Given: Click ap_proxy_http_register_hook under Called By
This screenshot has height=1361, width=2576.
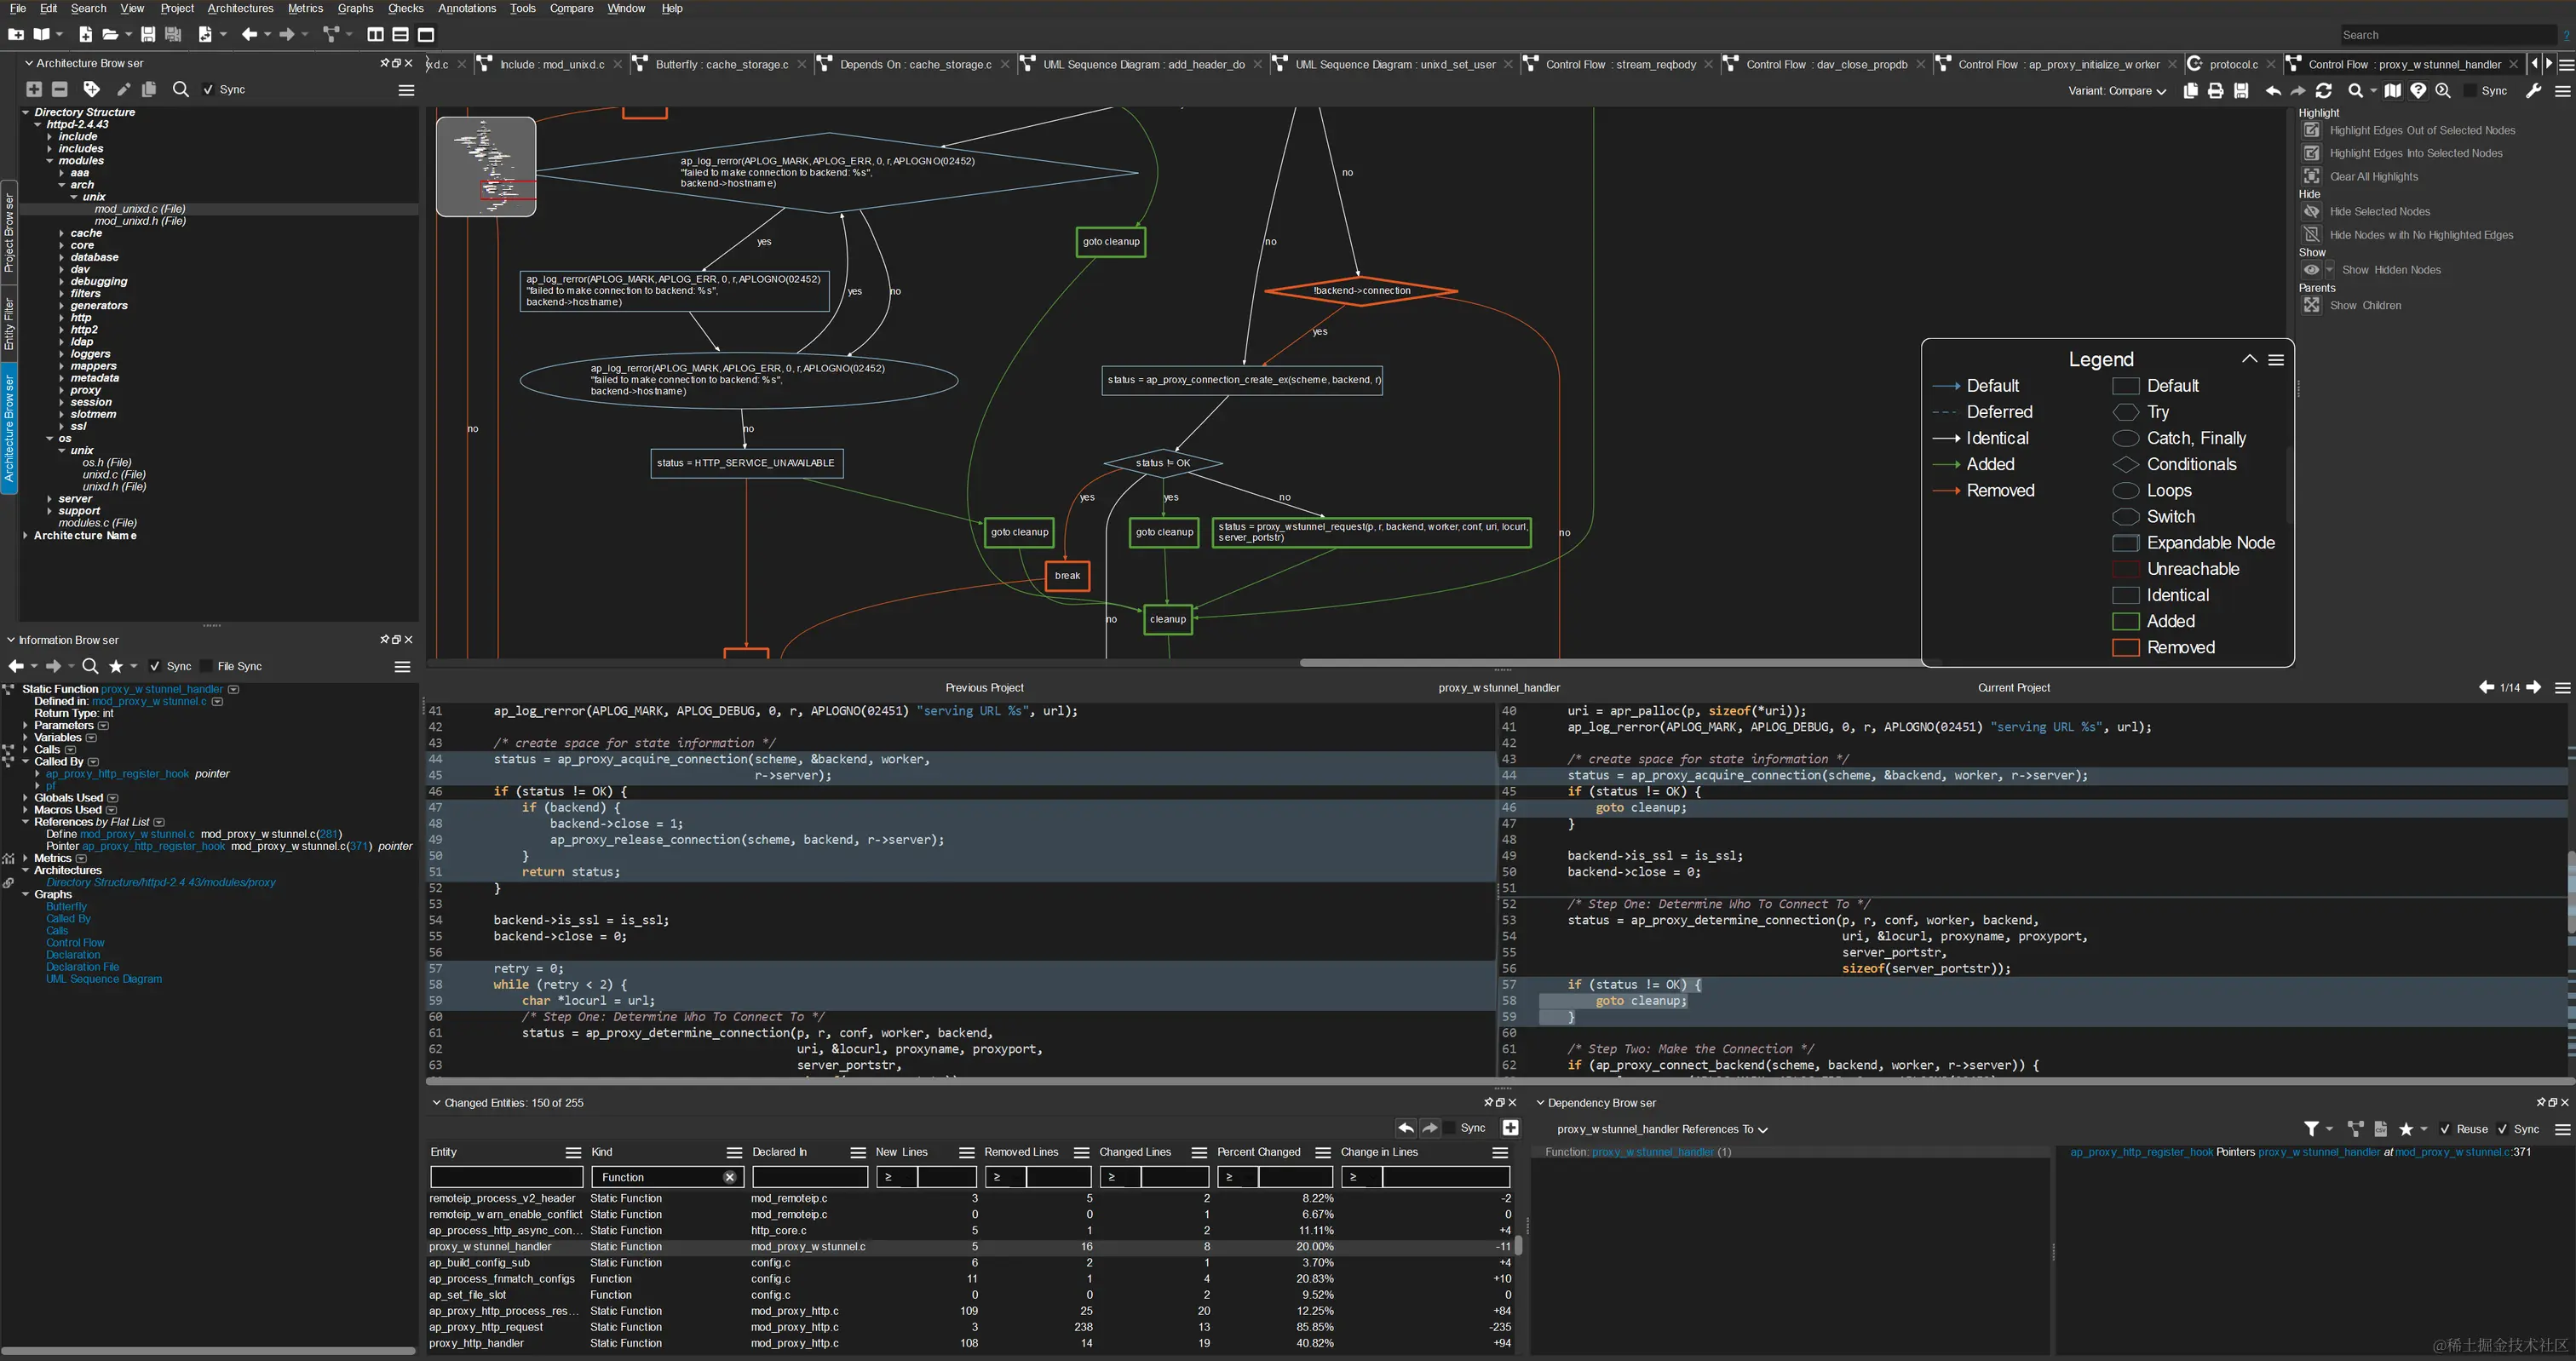Looking at the screenshot, I should coord(117,773).
